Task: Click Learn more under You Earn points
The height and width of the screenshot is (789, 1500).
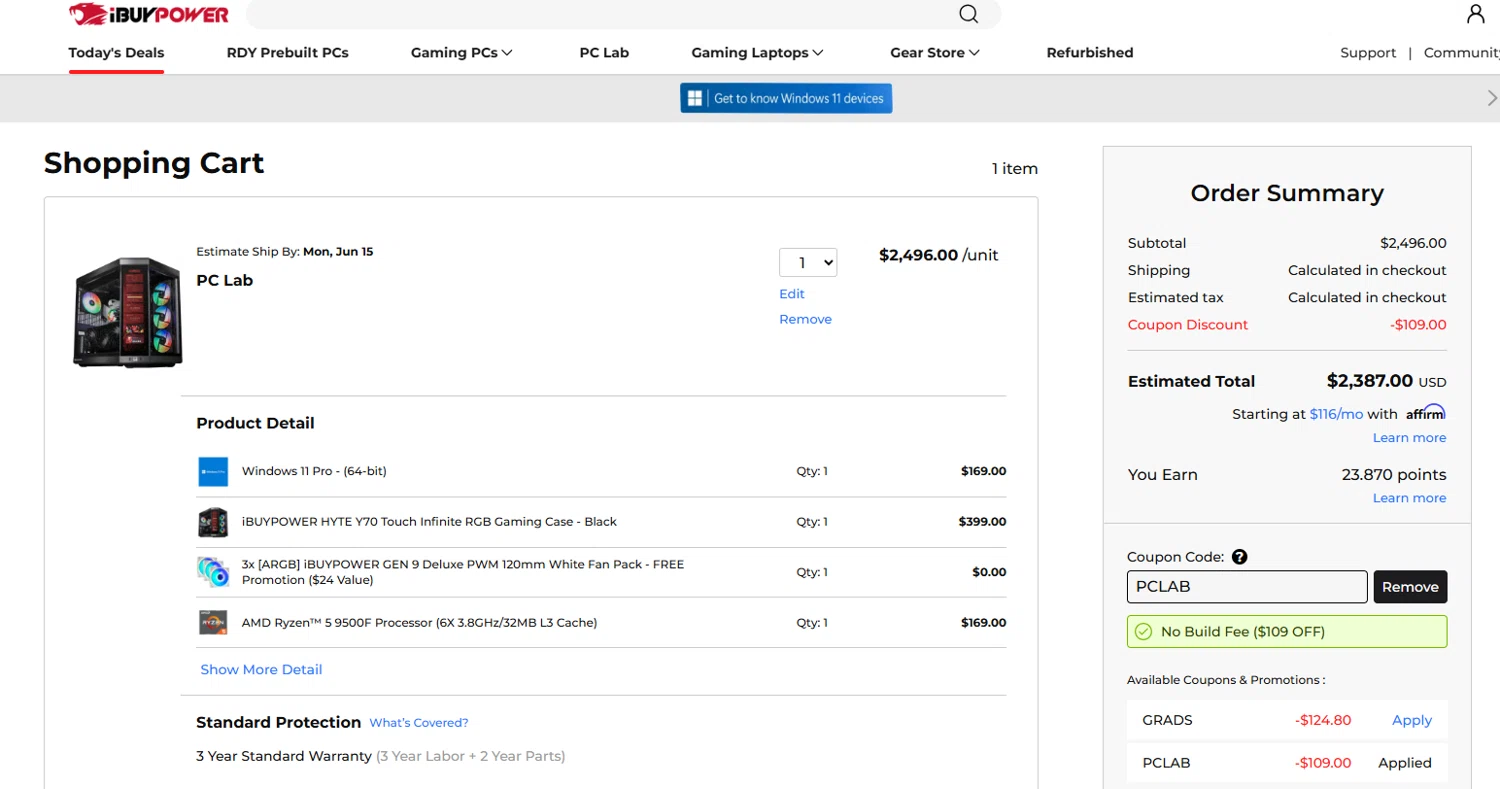Action: click(1409, 498)
